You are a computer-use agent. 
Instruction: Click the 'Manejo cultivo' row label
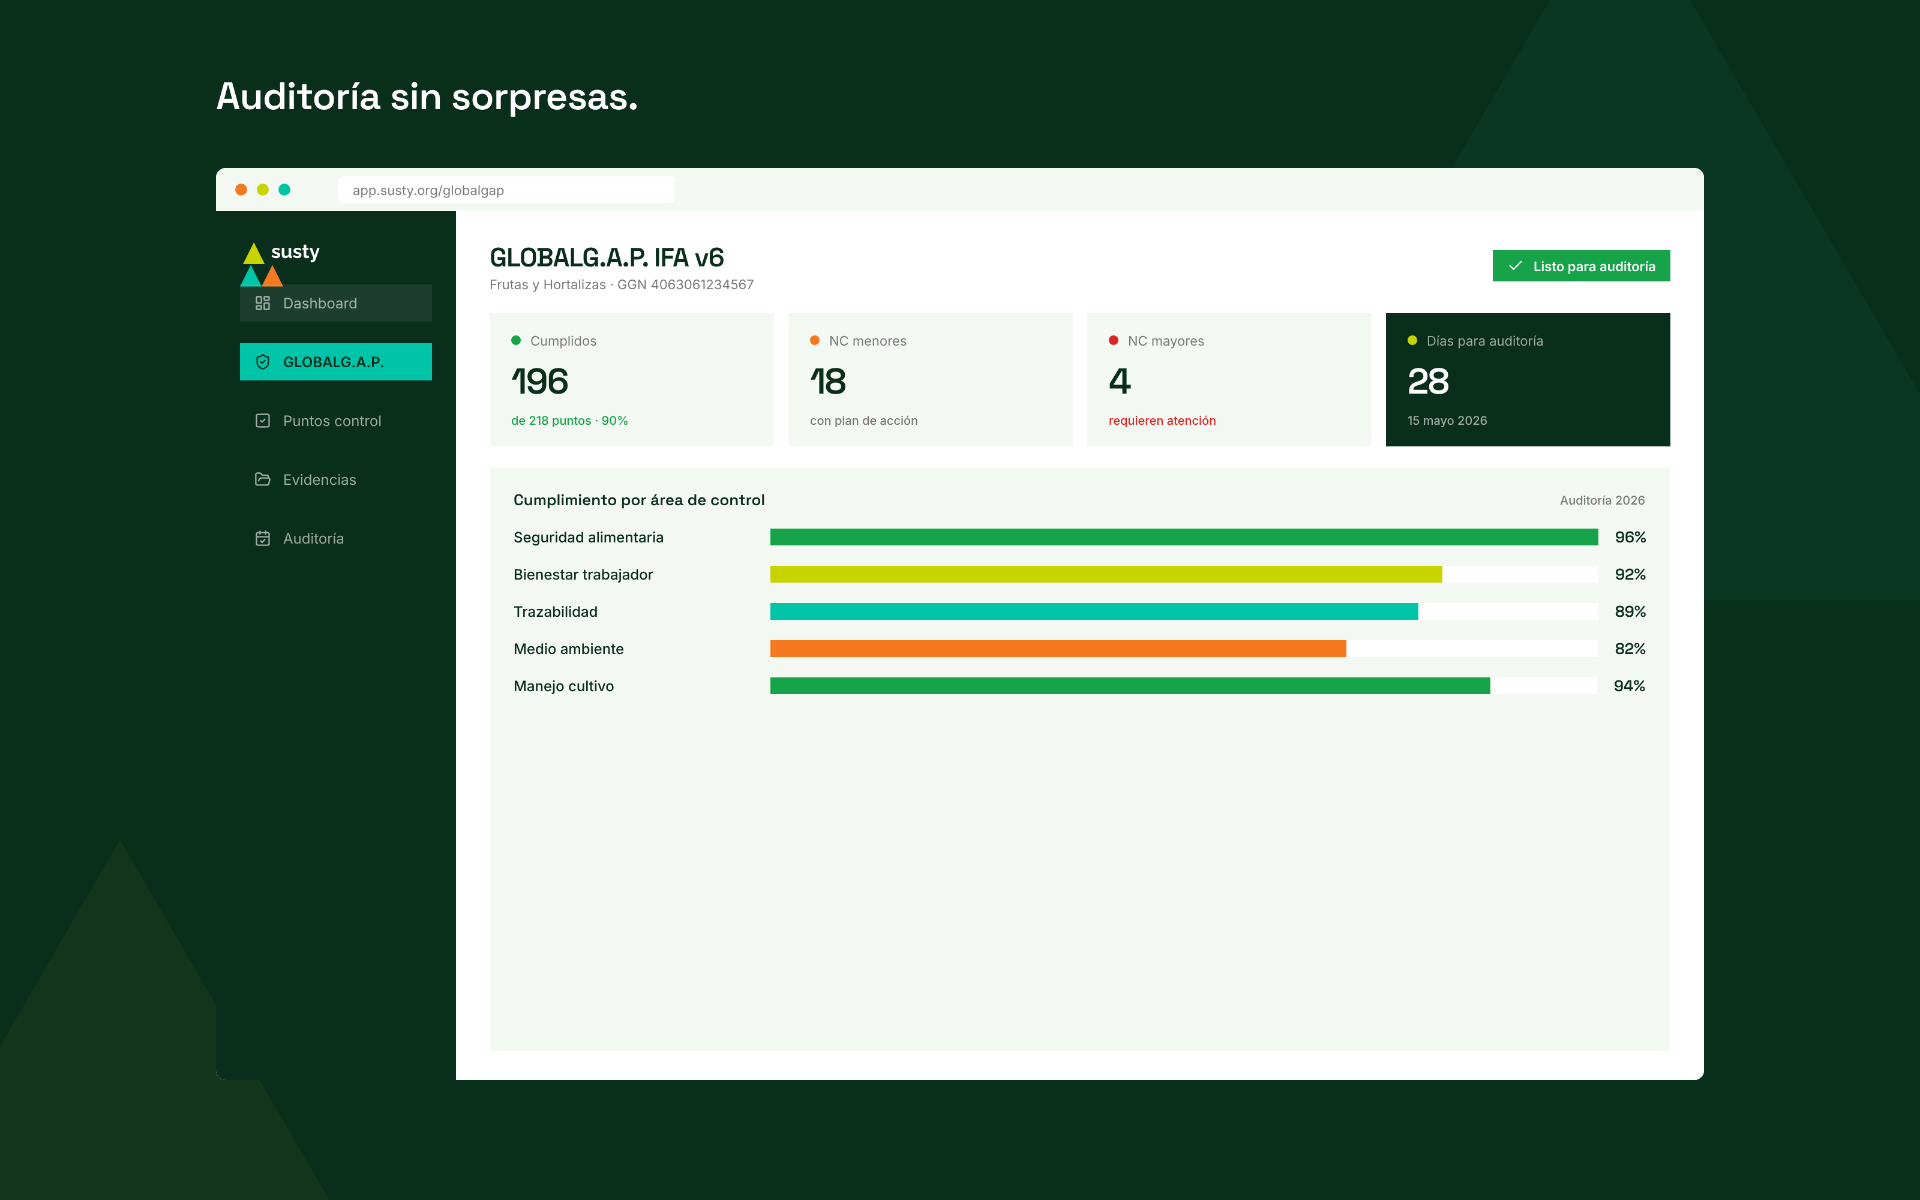[x=564, y=685]
